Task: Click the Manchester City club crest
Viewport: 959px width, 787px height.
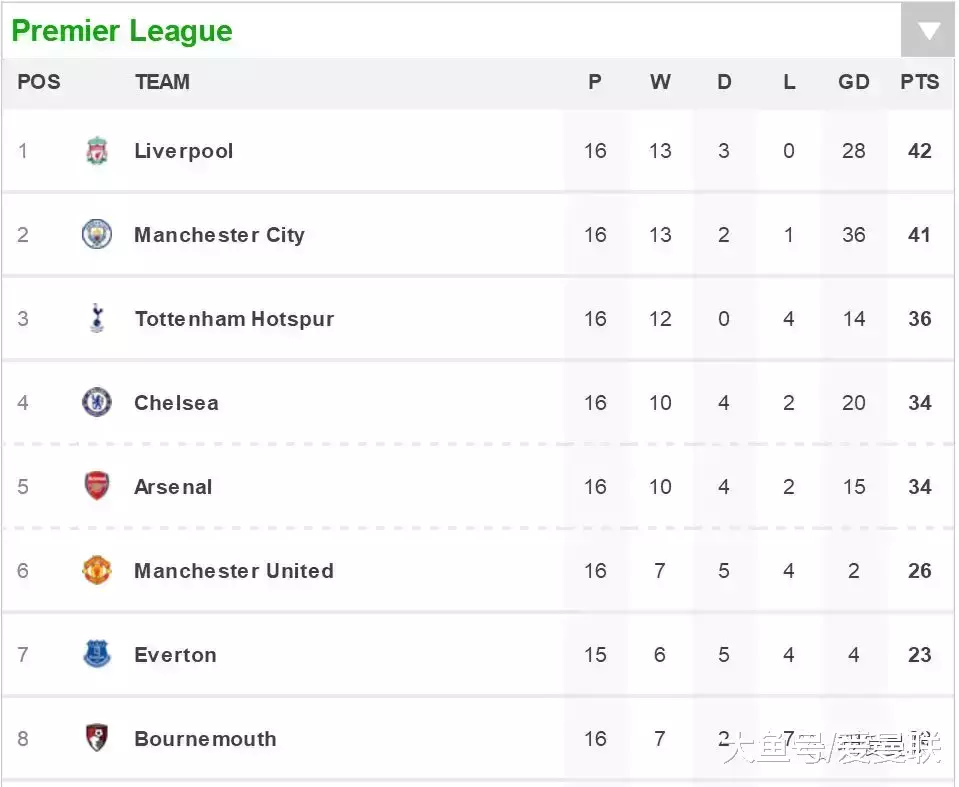Action: (97, 234)
